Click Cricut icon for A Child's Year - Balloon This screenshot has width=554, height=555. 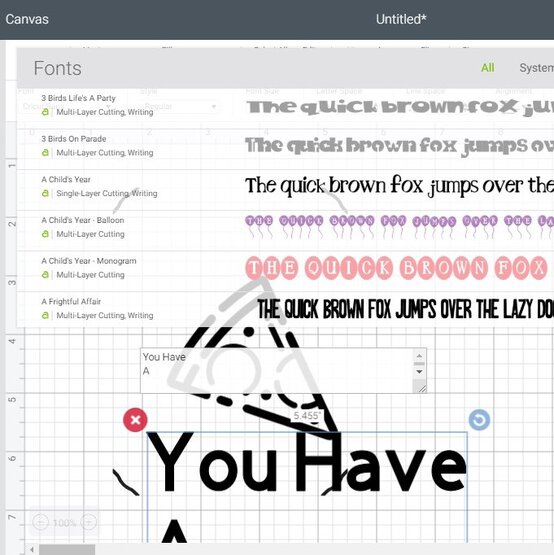45,234
